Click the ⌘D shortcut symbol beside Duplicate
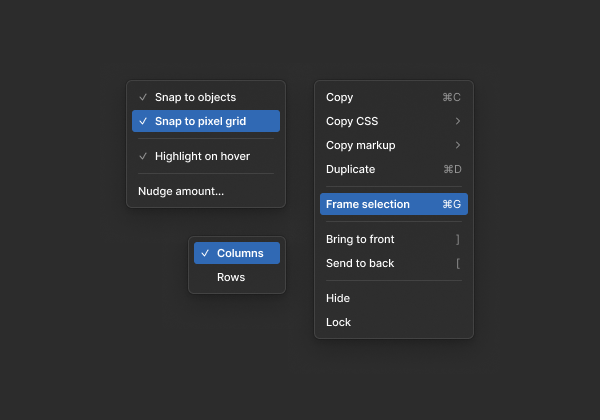Screen dimensions: 600x420 [x=451, y=169]
